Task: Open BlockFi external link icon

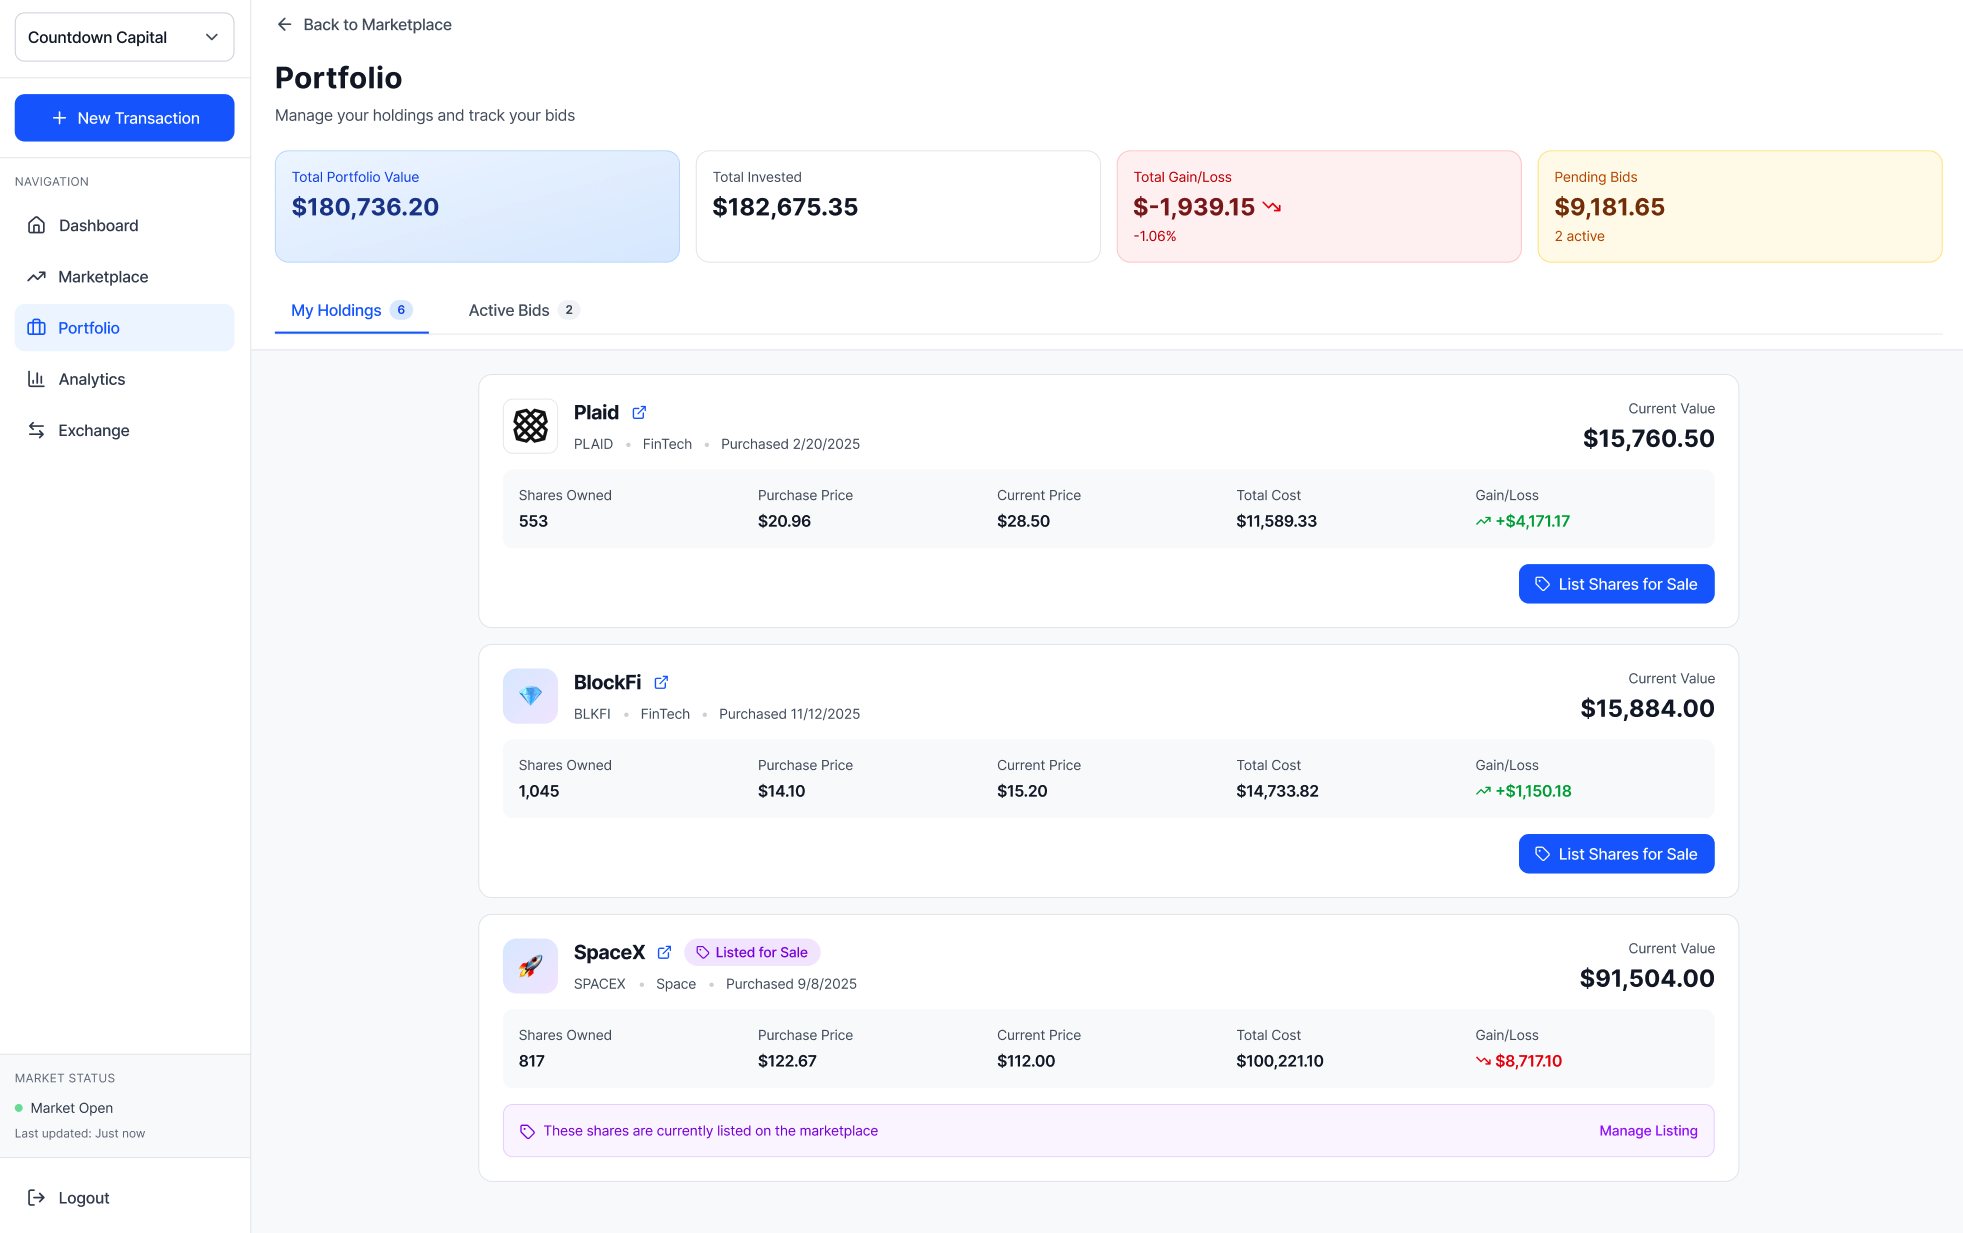Action: pyautogui.click(x=661, y=683)
